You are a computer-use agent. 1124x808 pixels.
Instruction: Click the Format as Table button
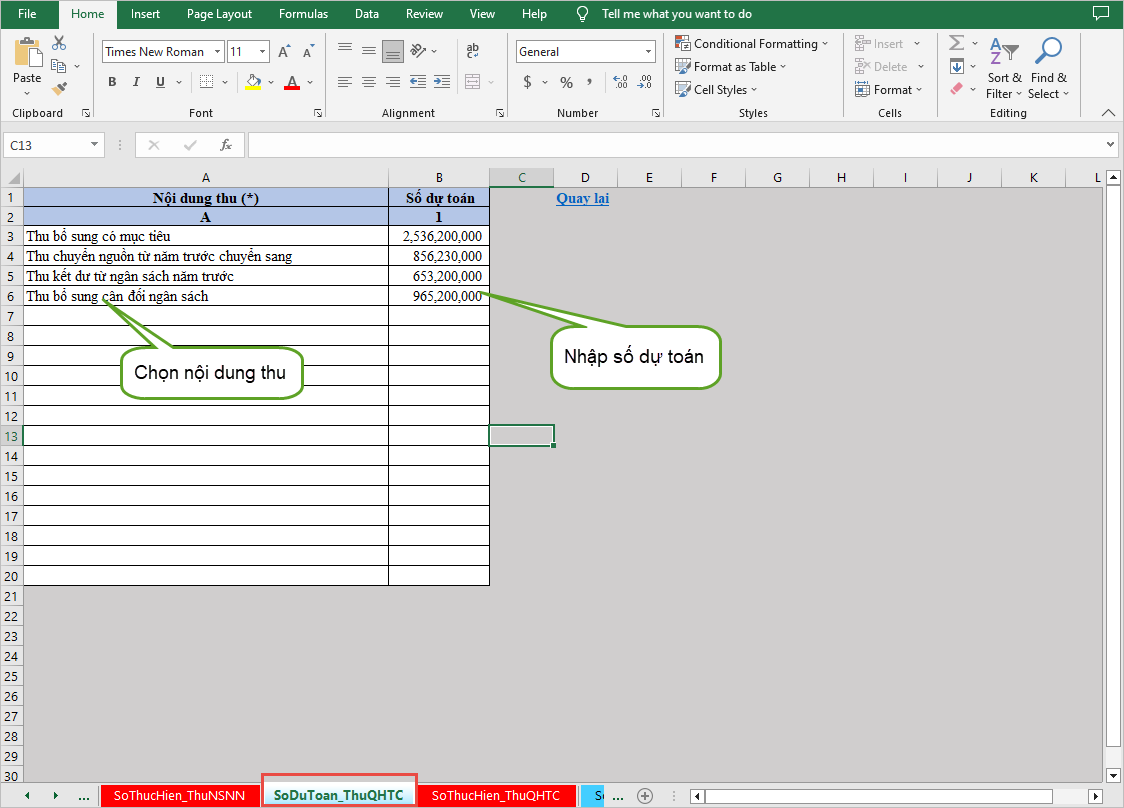tap(732, 66)
